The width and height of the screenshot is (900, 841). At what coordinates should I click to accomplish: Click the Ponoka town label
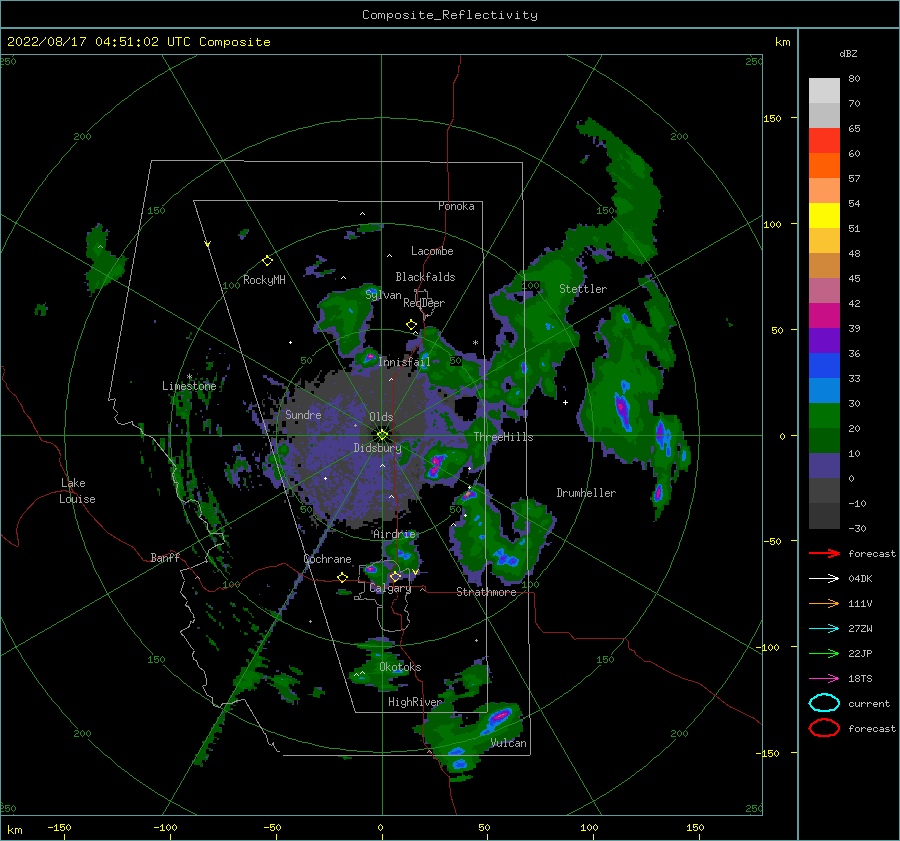[456, 206]
